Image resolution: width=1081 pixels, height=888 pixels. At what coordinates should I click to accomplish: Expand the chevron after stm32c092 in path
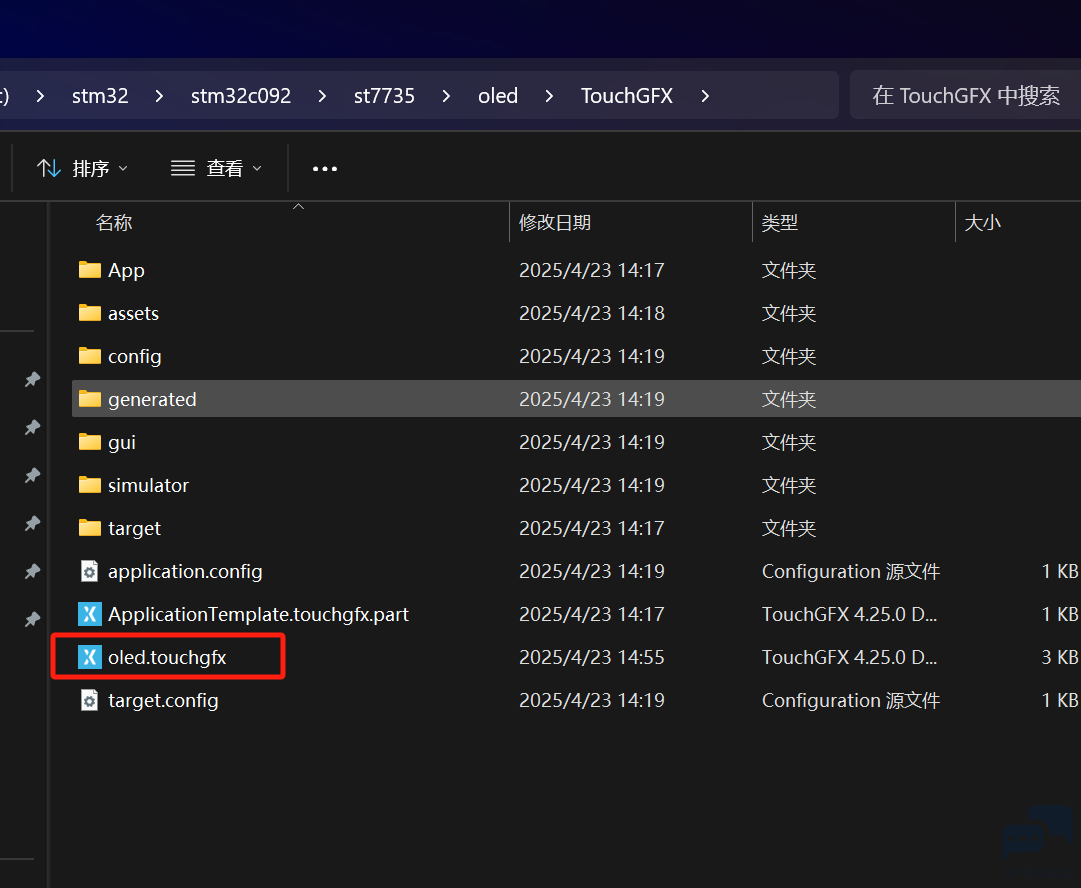pos(322,96)
